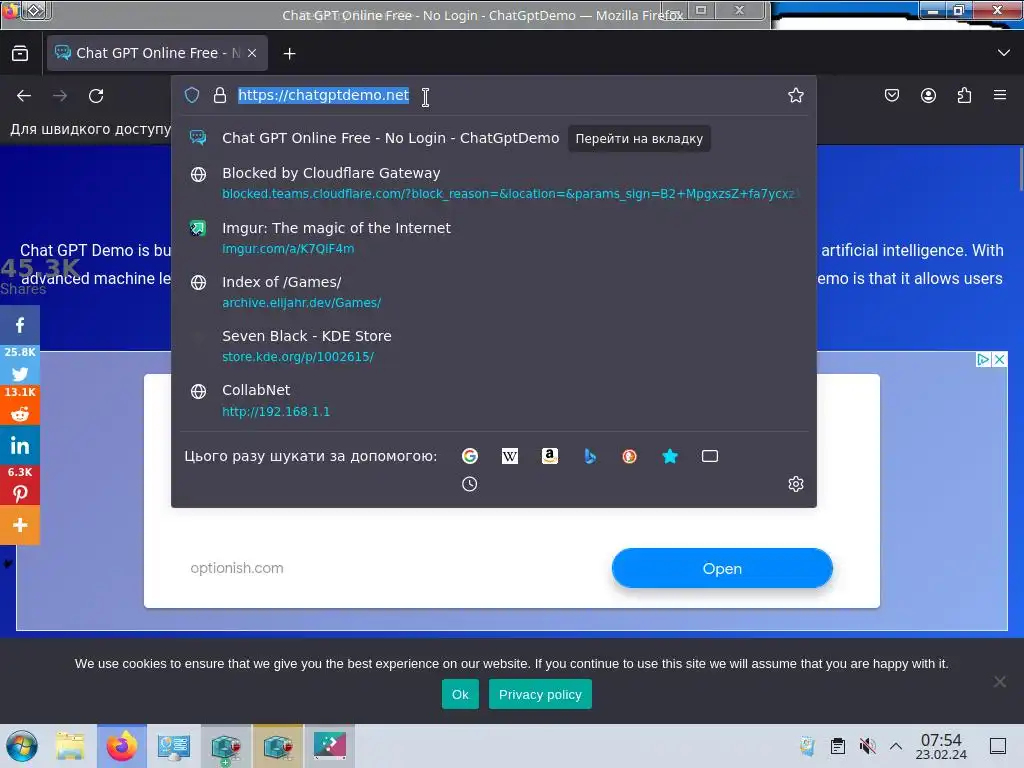Toggle the muted volume tray icon

(x=868, y=746)
